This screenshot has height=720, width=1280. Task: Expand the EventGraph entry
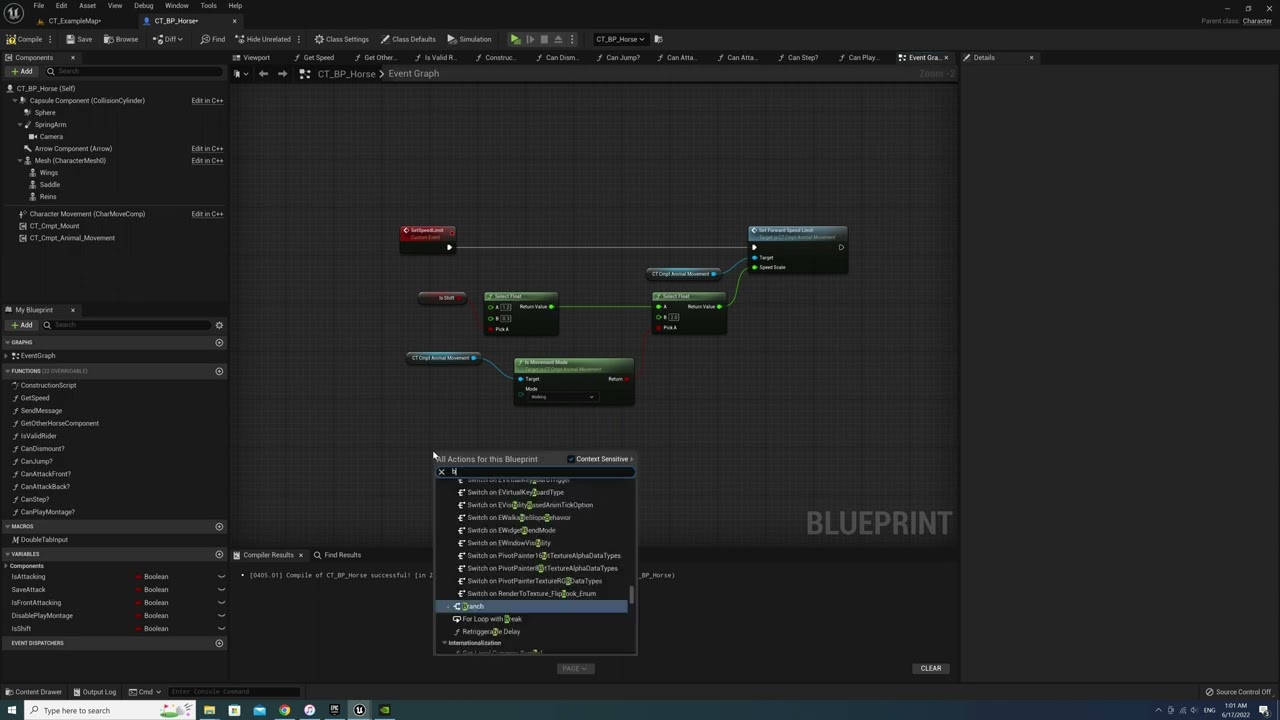pyautogui.click(x=7, y=355)
